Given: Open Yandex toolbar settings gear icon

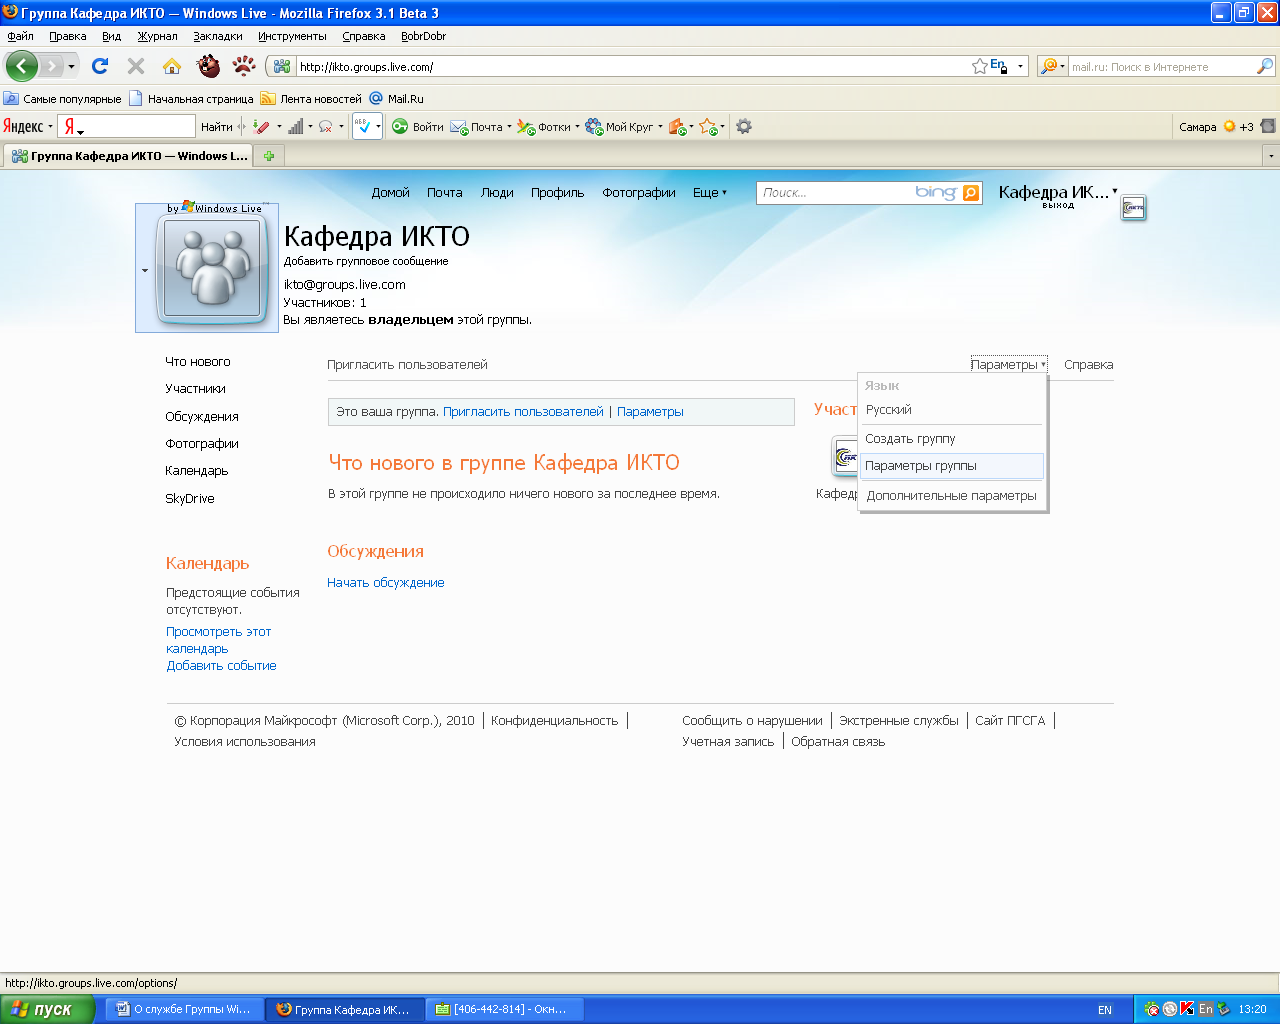Looking at the screenshot, I should tap(744, 127).
